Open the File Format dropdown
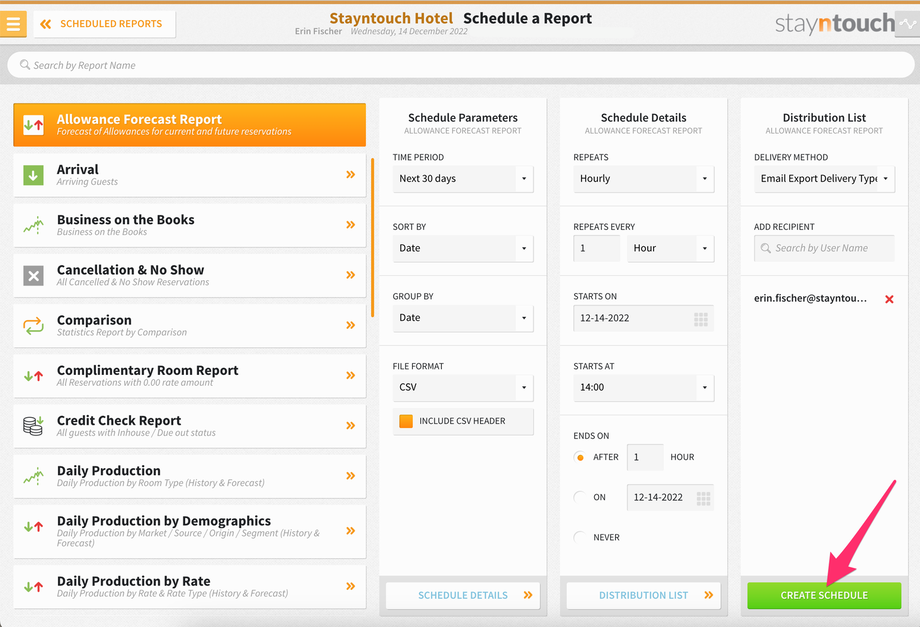 [463, 388]
